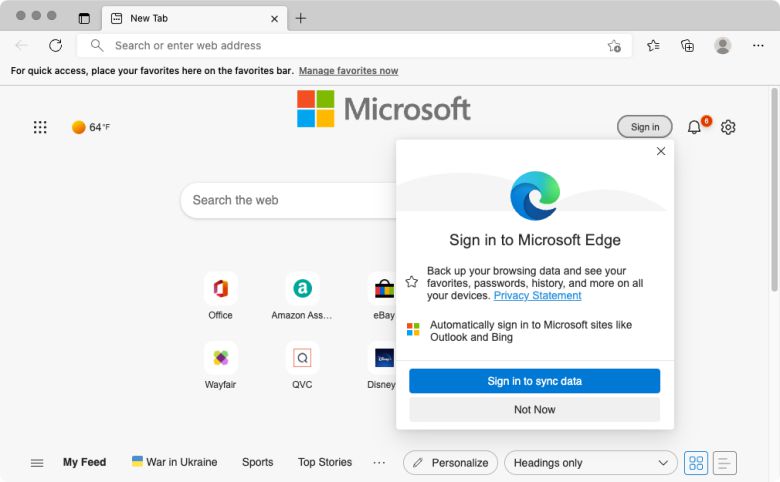
Task: Select the Sports feed tab
Action: point(257,463)
